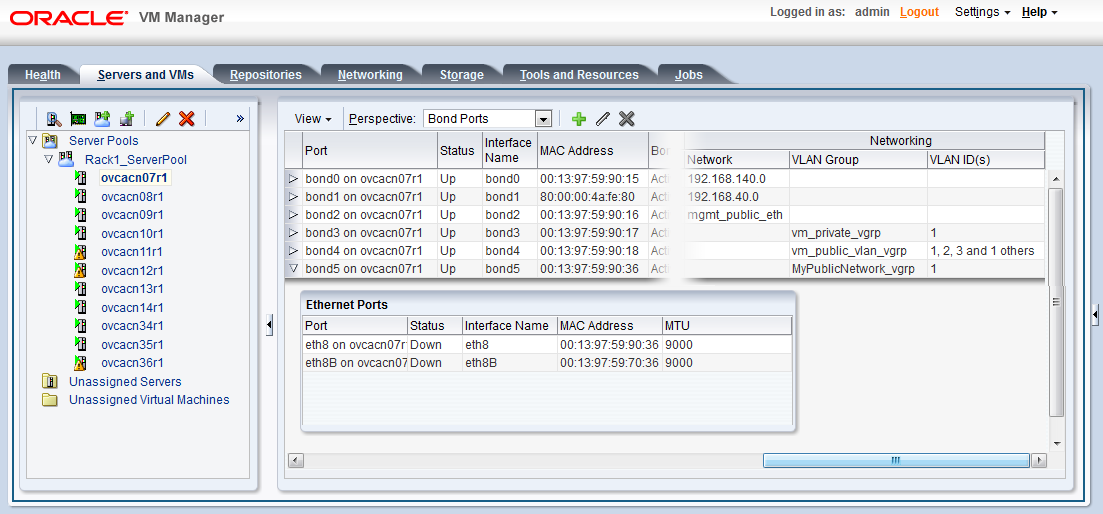1103x514 pixels.
Task: Click the Rack1_ServerPool cloud icon
Action: point(65,159)
